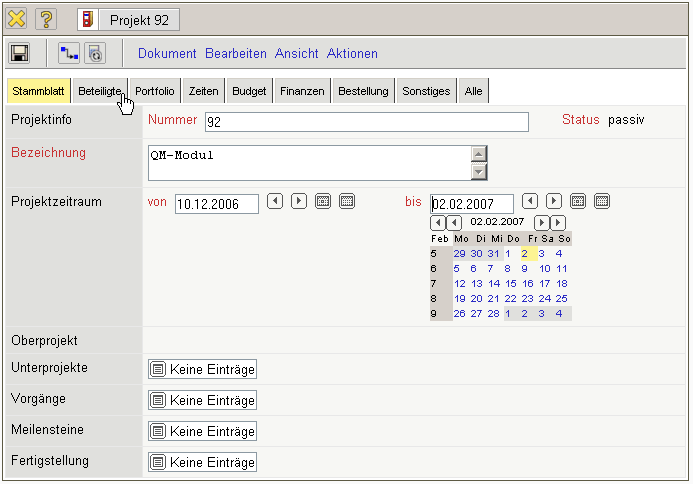Switch to the Budget tab

(x=249, y=91)
